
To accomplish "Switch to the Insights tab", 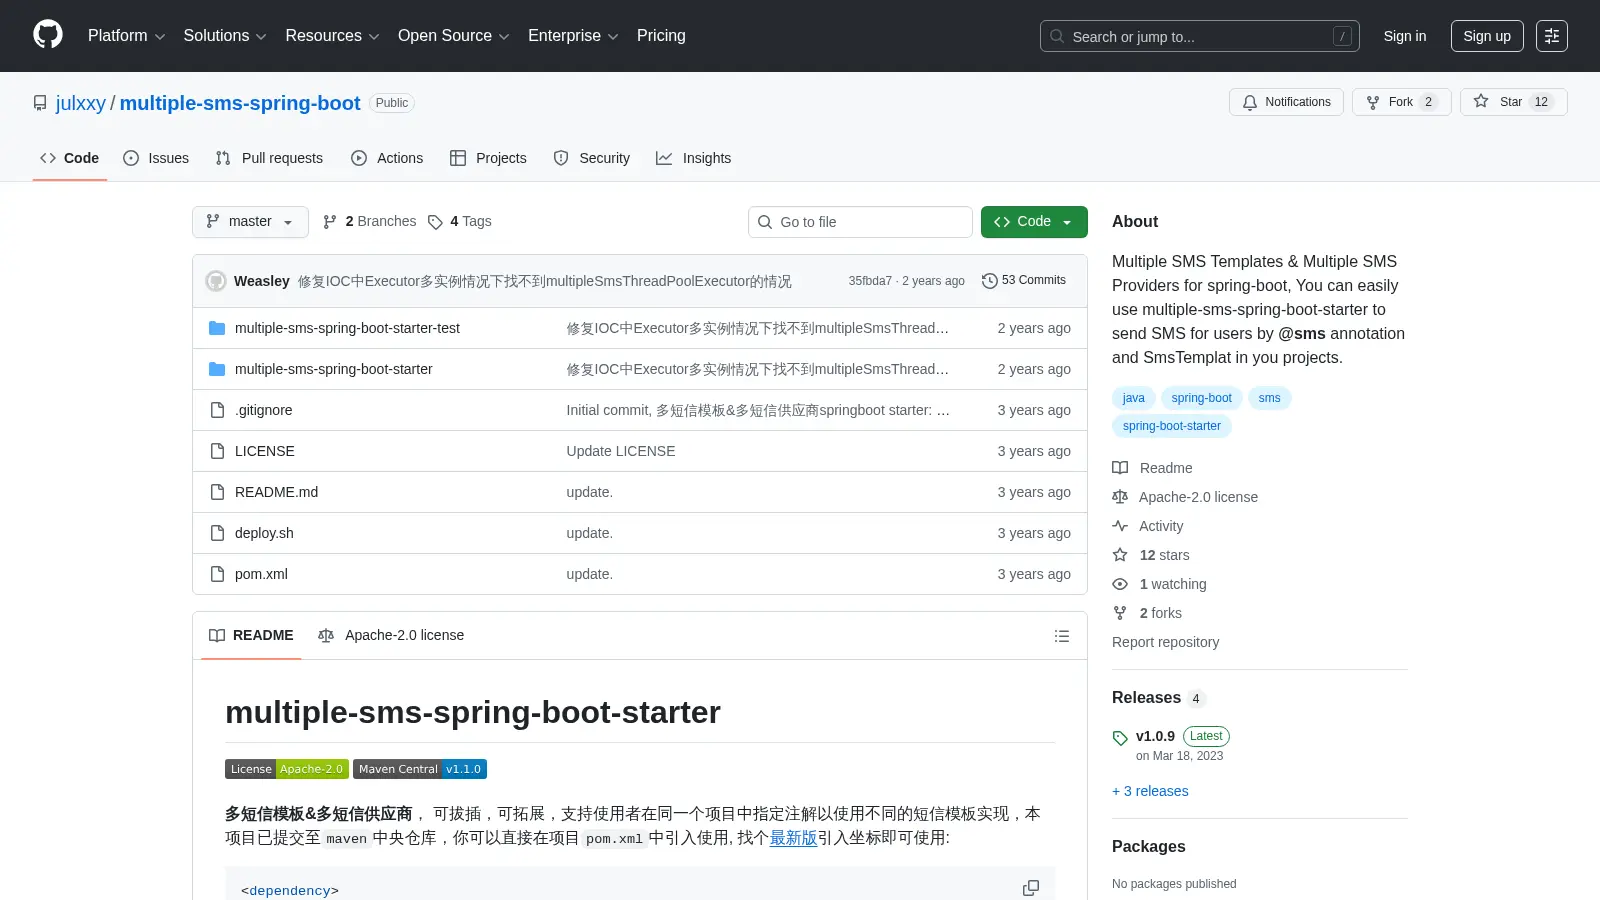I will (694, 158).
